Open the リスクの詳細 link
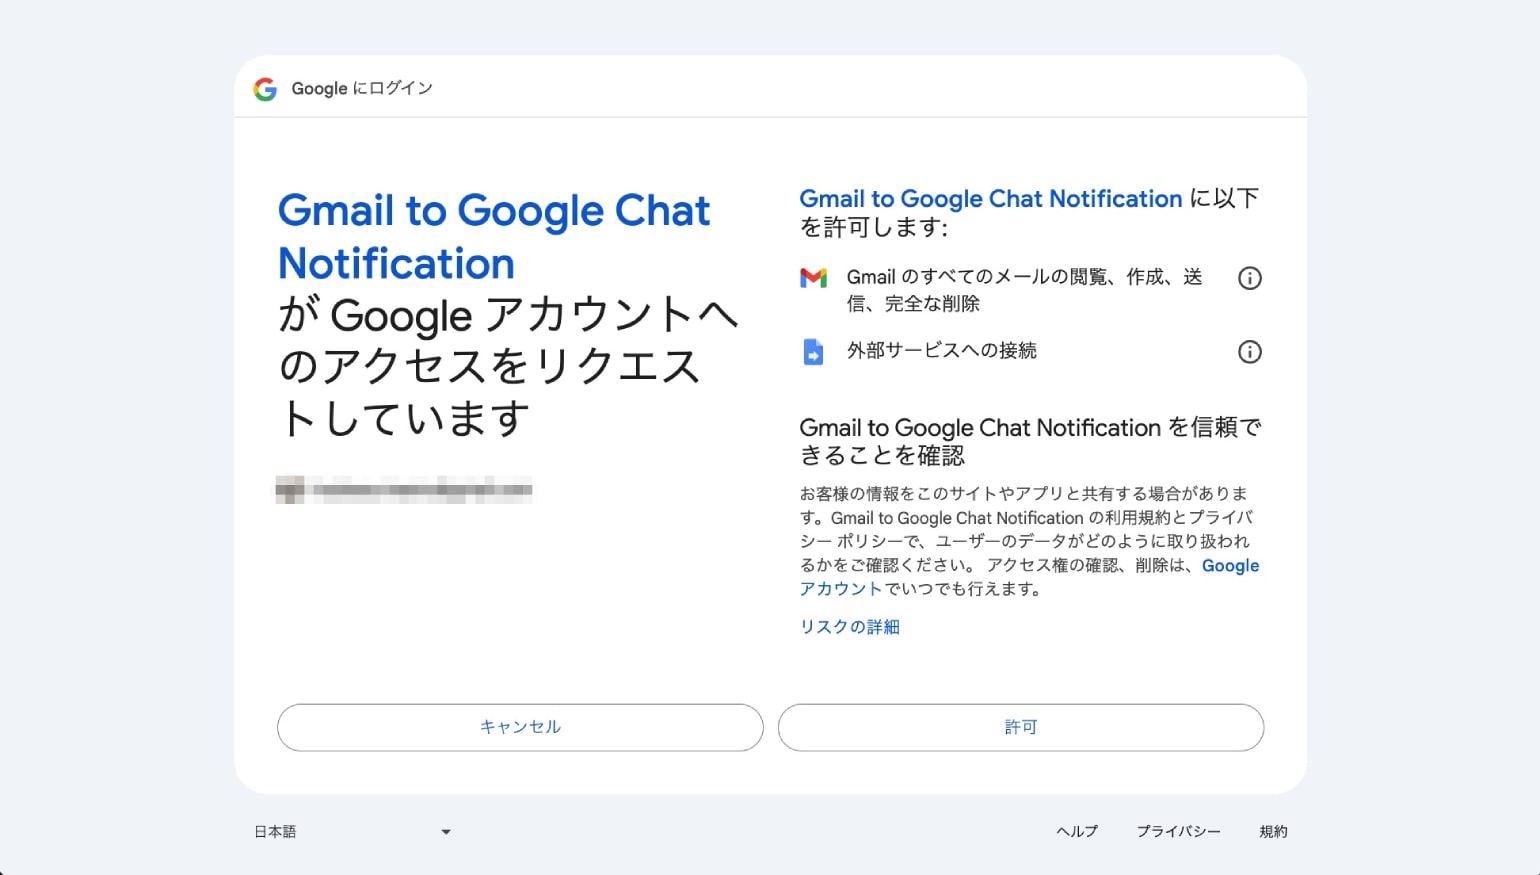Screen dimensions: 1540x875 850,627
